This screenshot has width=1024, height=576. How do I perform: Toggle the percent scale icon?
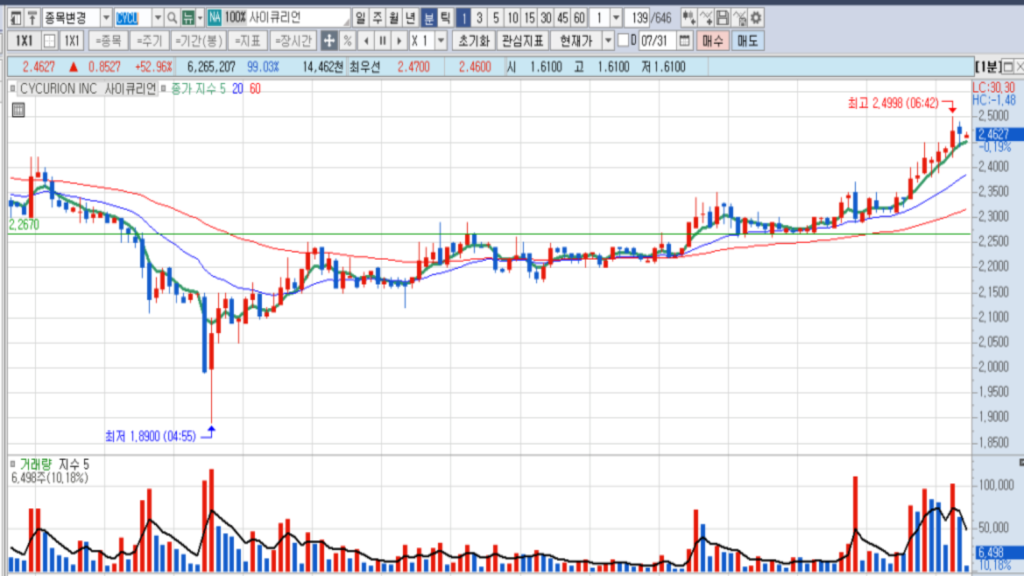[x=347, y=41]
